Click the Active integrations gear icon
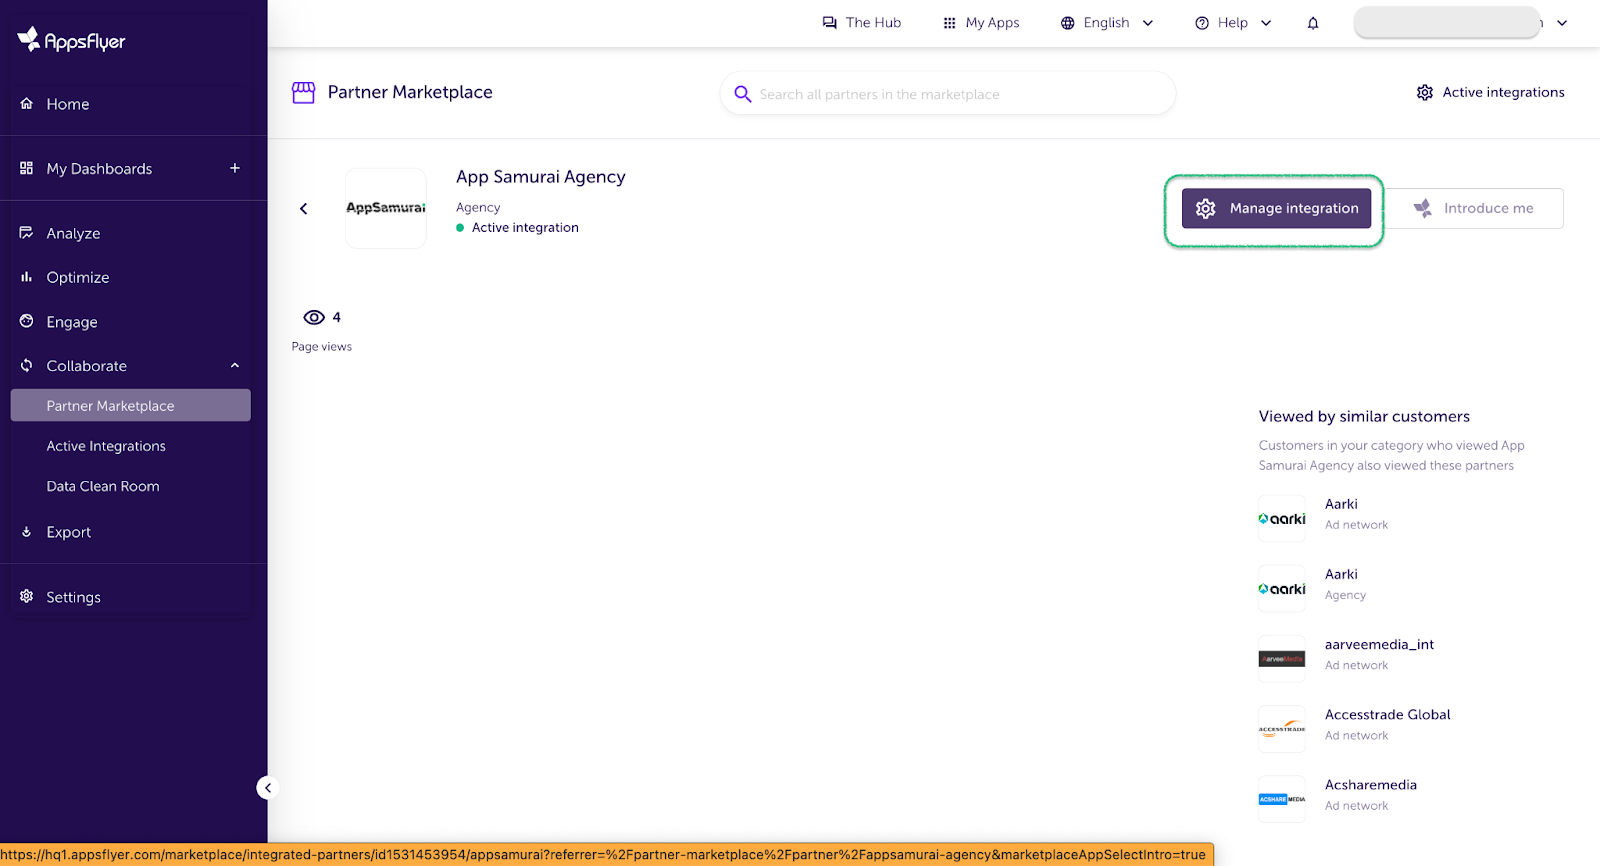The width and height of the screenshot is (1600, 866). (x=1425, y=92)
